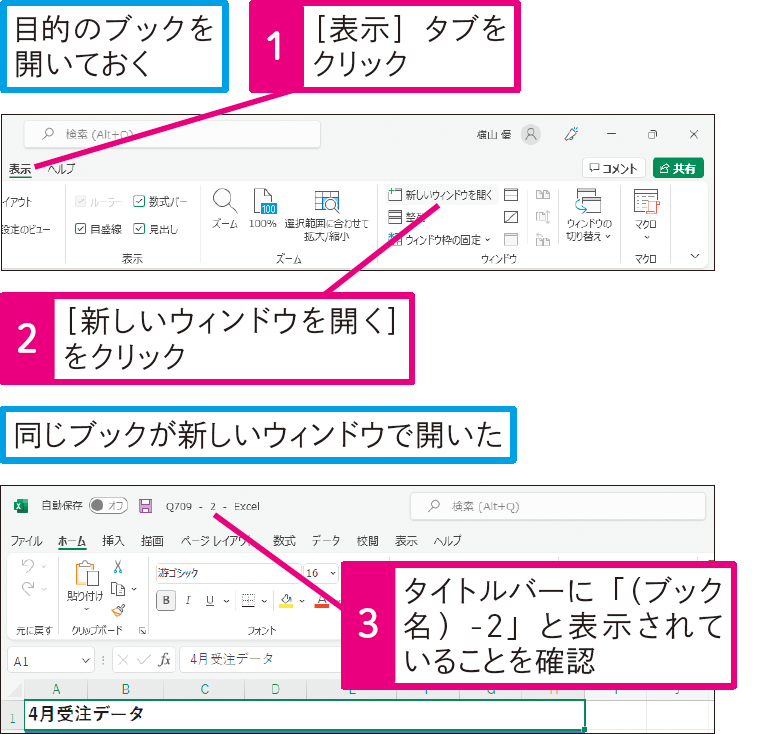Click the cut scissors icon
The width and height of the screenshot is (783, 734).
118,566
